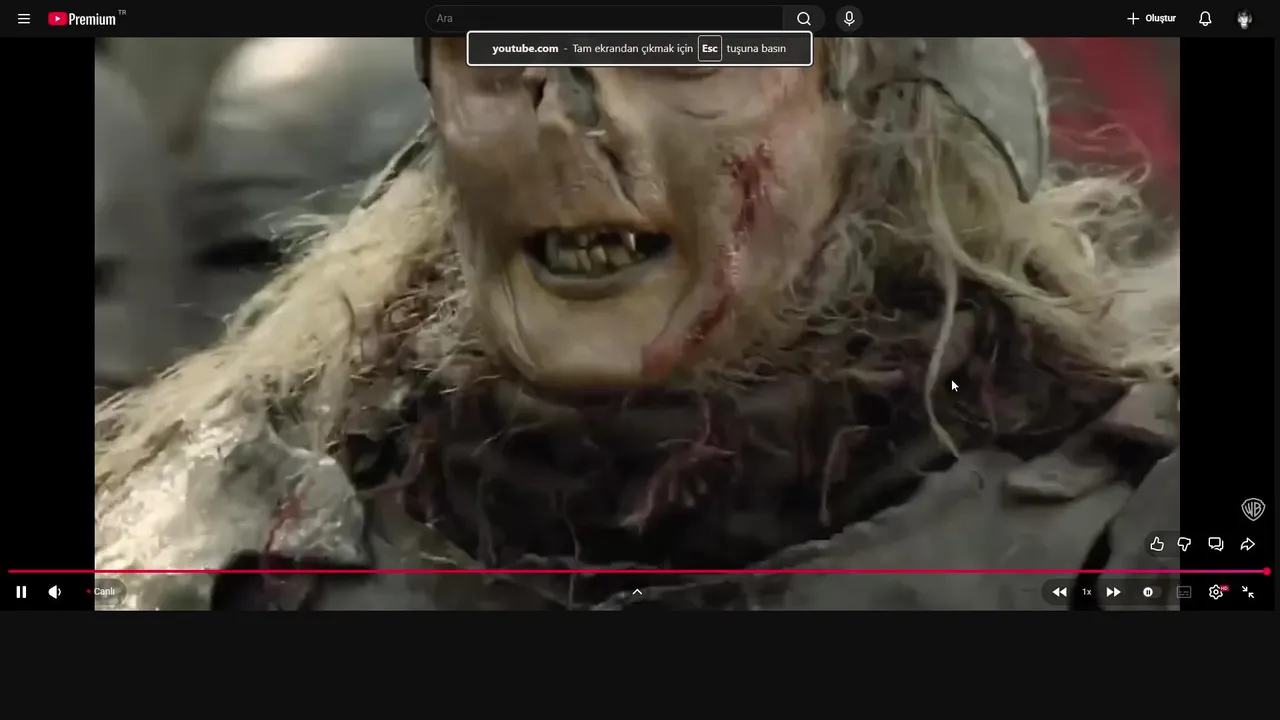The height and width of the screenshot is (720, 1280).
Task: Fast-forward with the double-right arrows
Action: click(1113, 592)
